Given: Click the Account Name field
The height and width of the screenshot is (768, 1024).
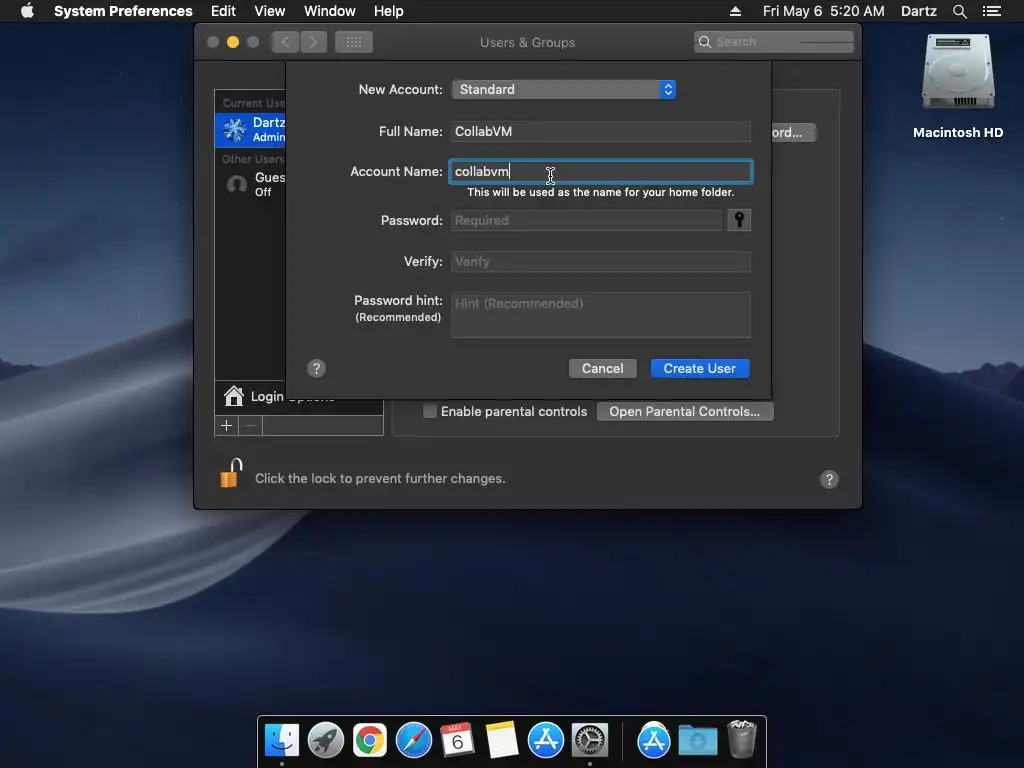Looking at the screenshot, I should coord(600,171).
